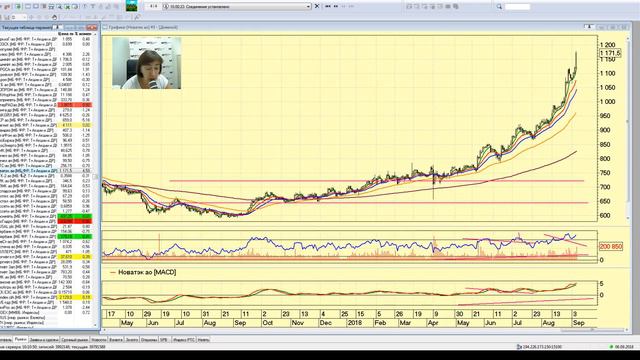Image resolution: width=640 pixels, height=360 pixels.
Task: Open the Новости tab
Action: (x=98, y=340)
